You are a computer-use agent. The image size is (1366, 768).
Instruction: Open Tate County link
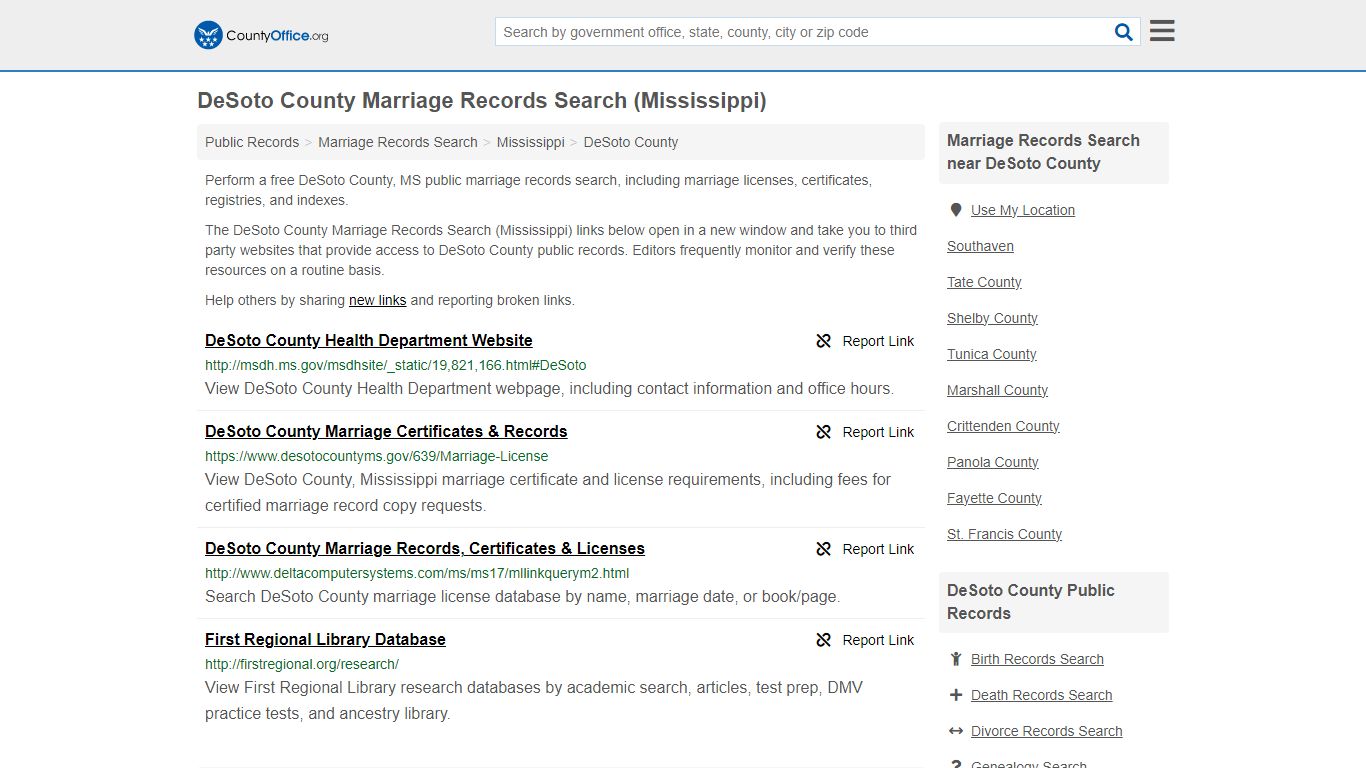coord(984,282)
